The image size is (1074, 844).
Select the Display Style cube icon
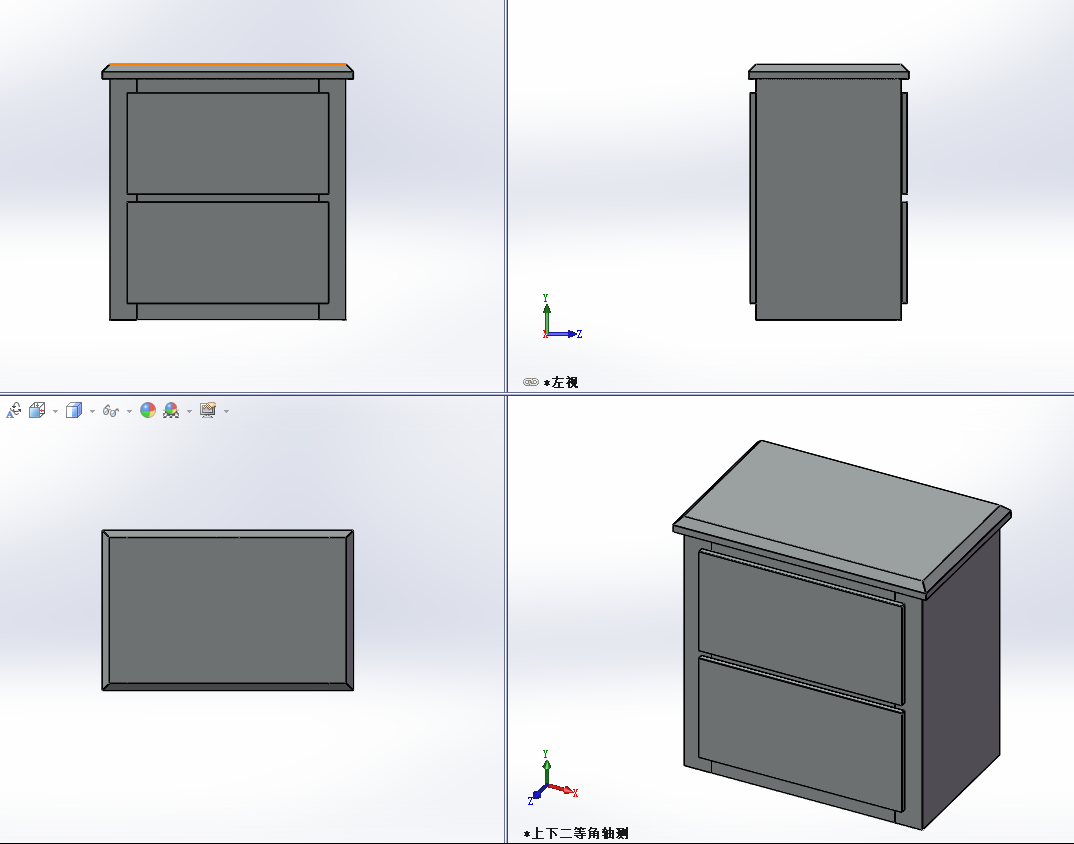pyautogui.click(x=73, y=410)
